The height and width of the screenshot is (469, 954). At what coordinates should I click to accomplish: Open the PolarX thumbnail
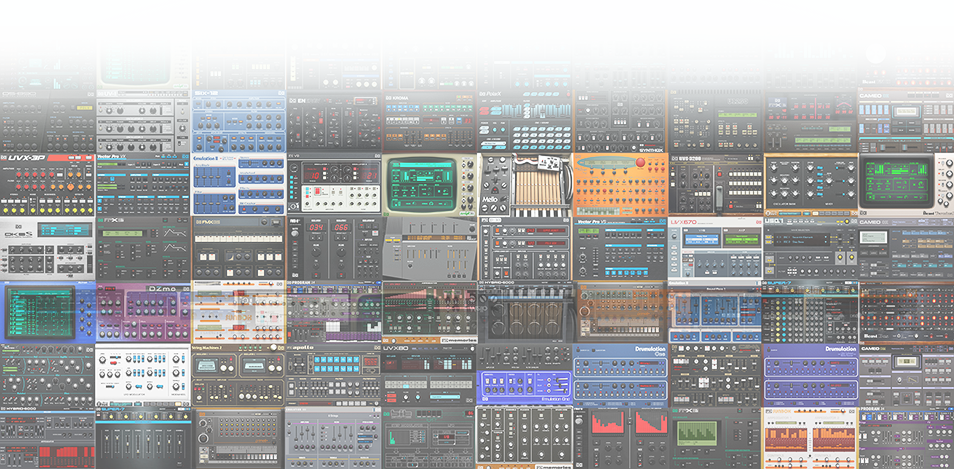[x=525, y=122]
